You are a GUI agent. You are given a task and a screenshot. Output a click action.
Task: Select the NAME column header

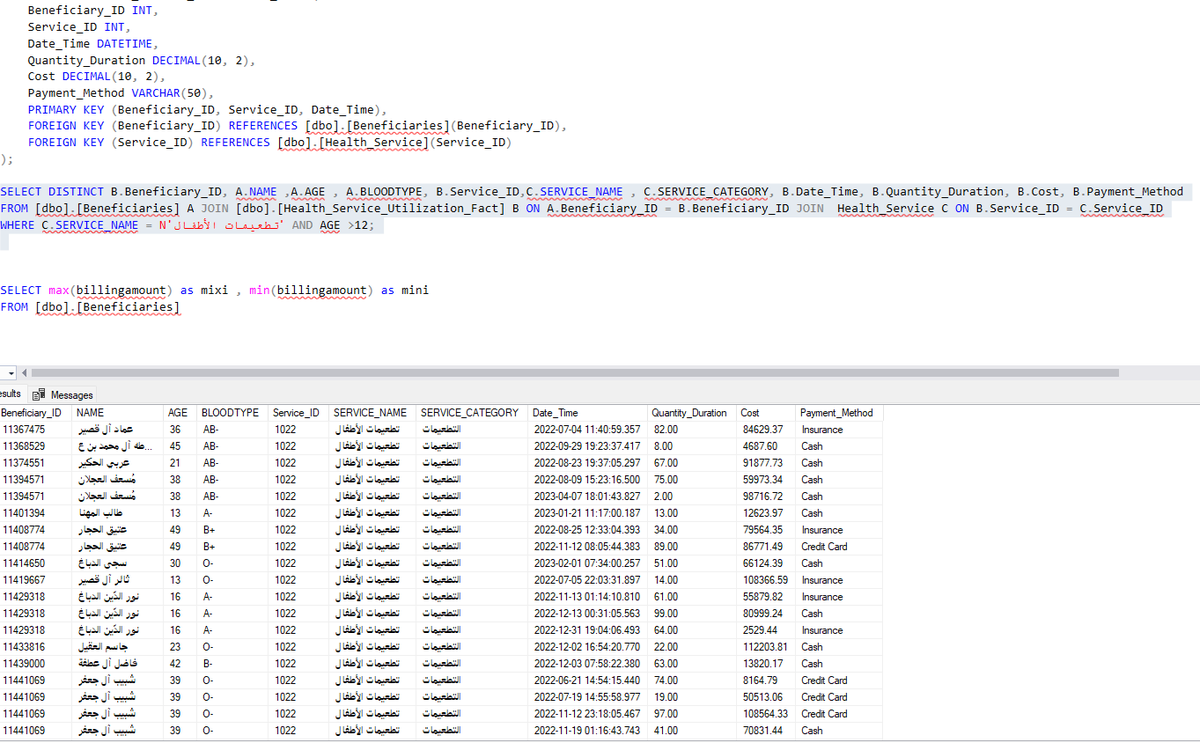point(119,412)
